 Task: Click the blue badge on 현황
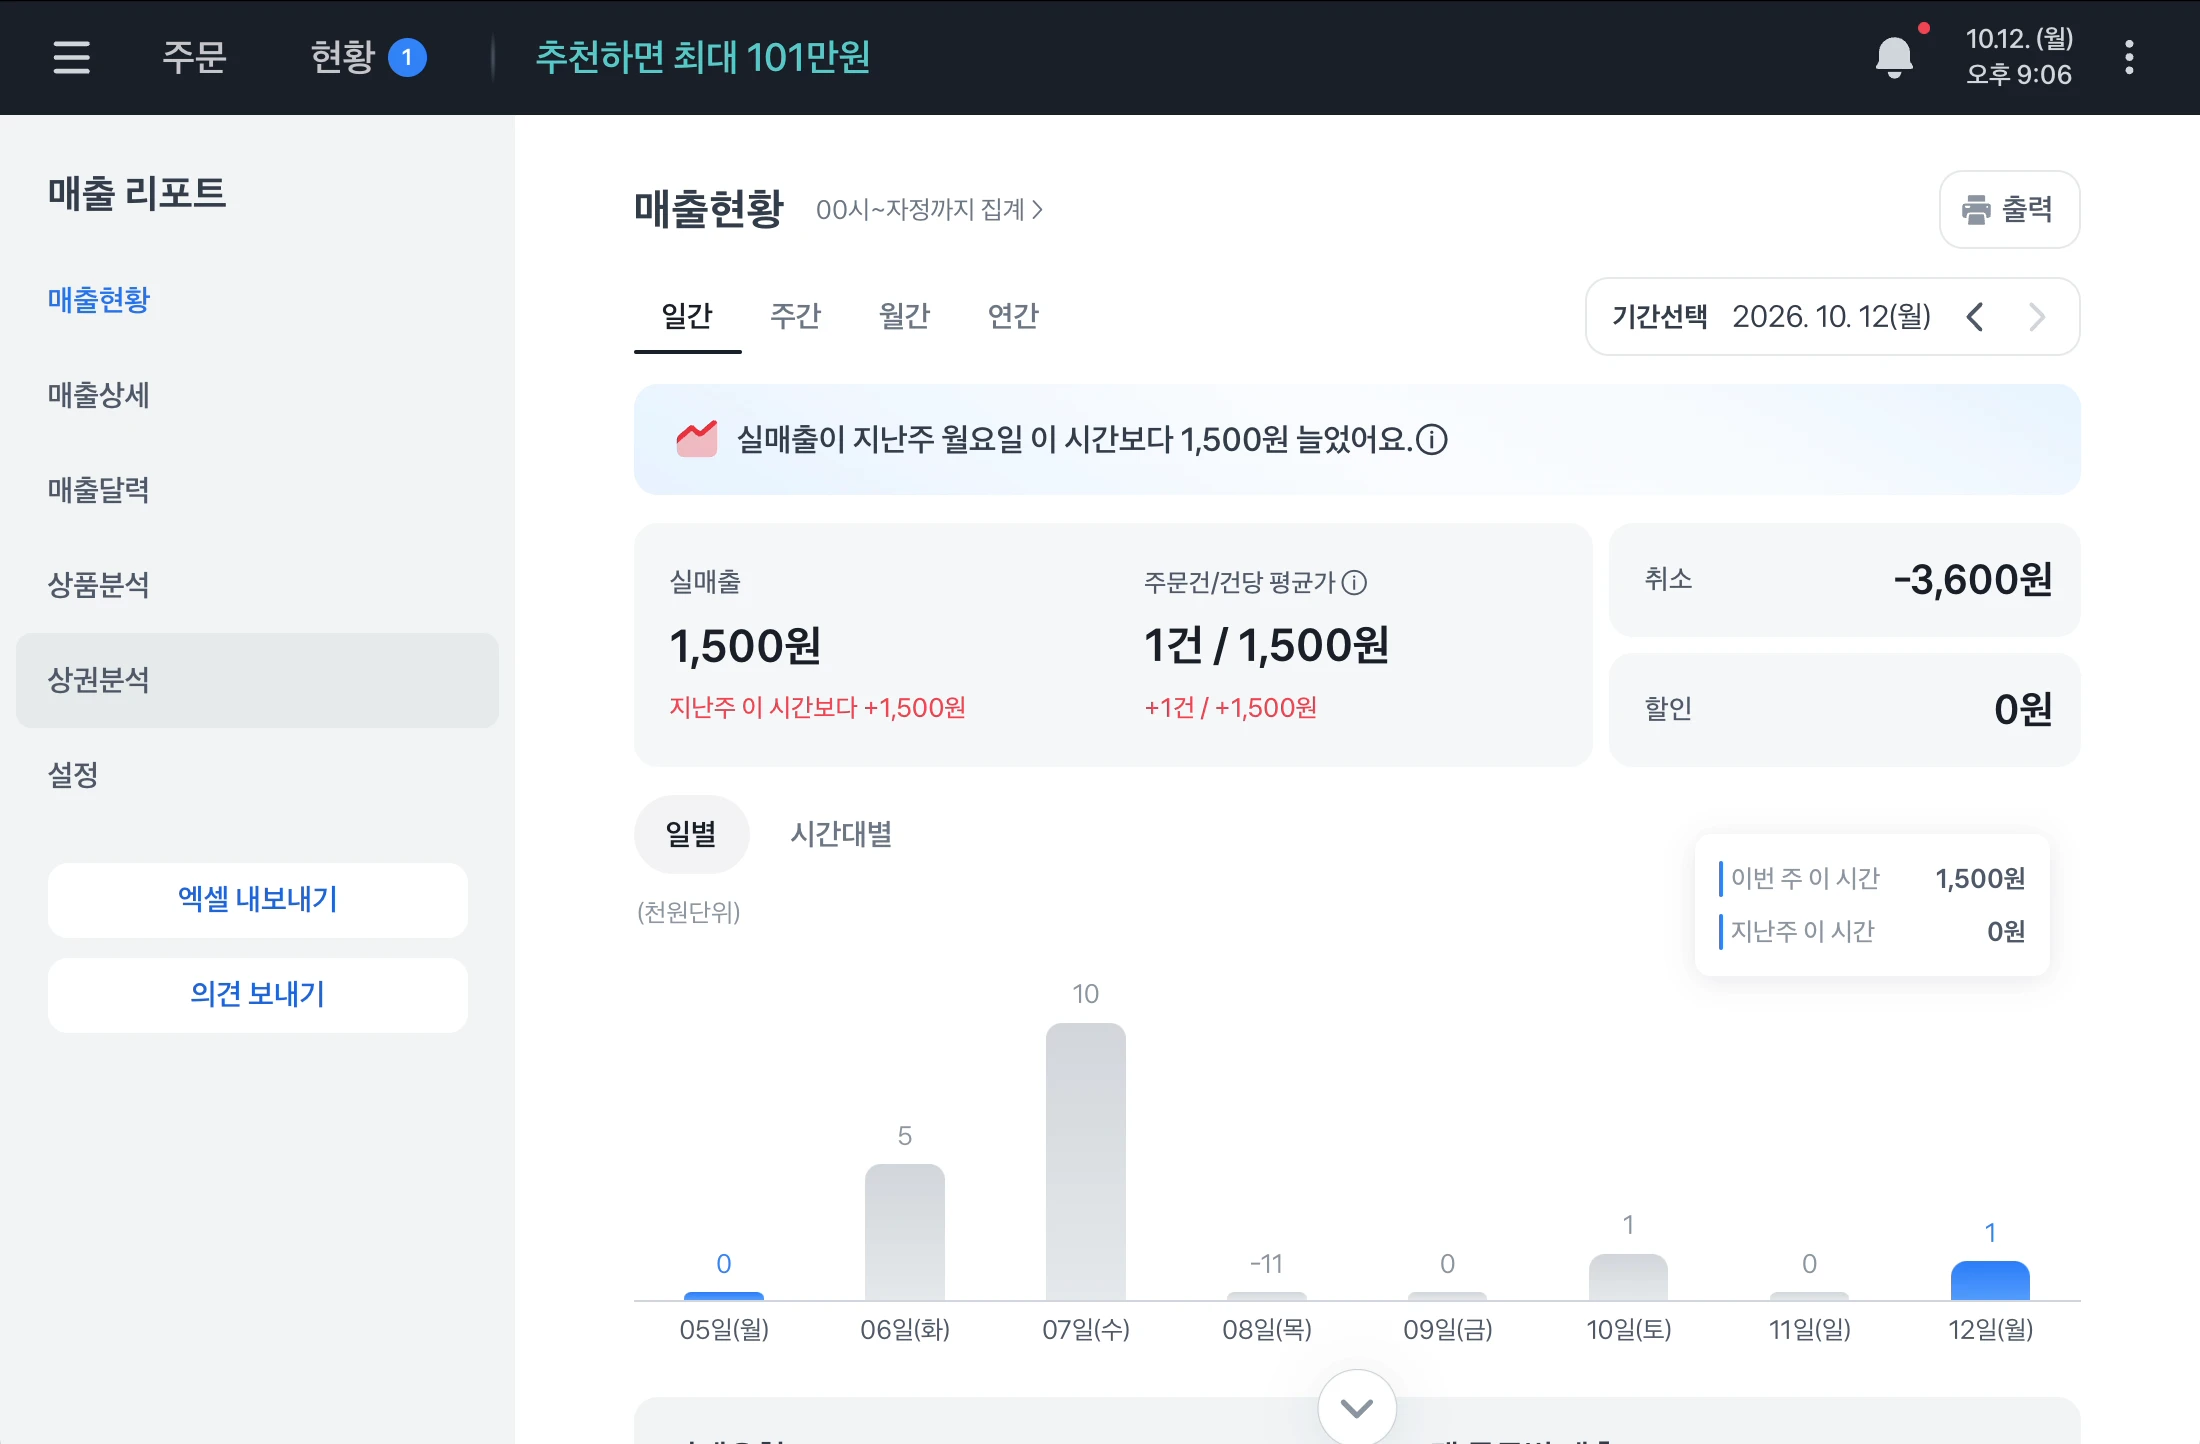point(407,57)
